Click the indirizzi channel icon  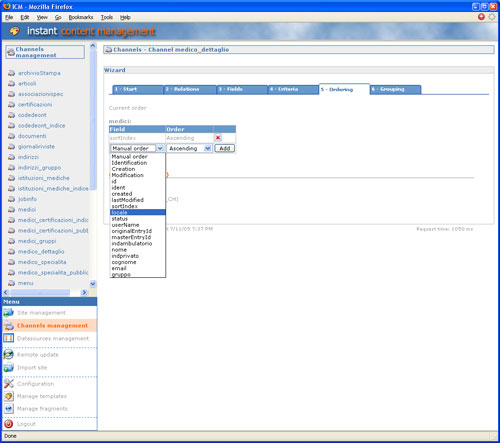(x=12, y=157)
